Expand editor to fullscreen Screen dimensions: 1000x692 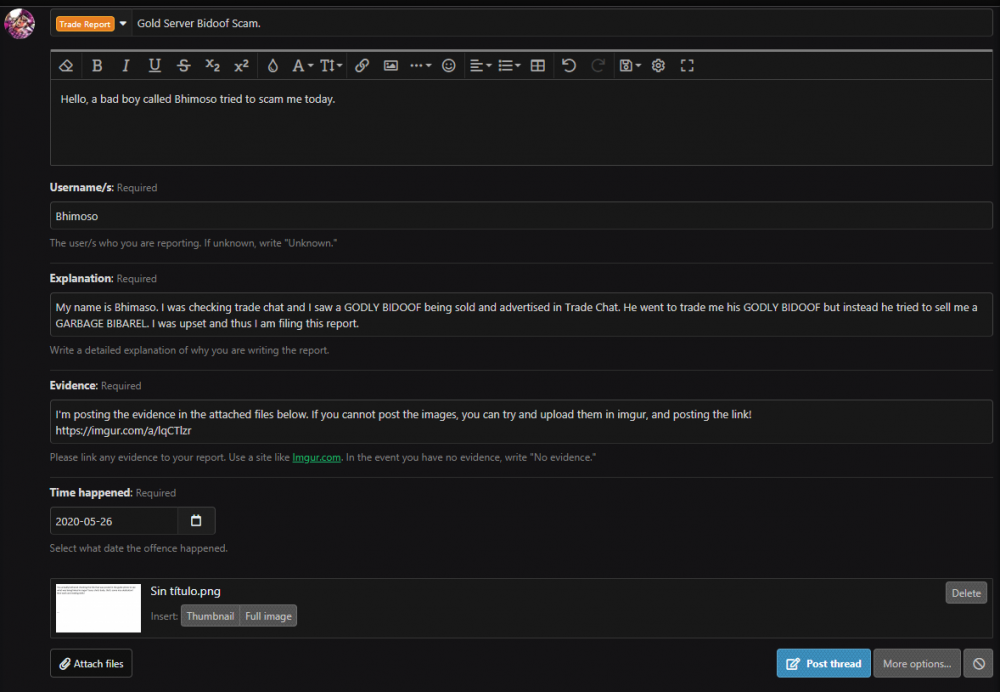point(687,66)
